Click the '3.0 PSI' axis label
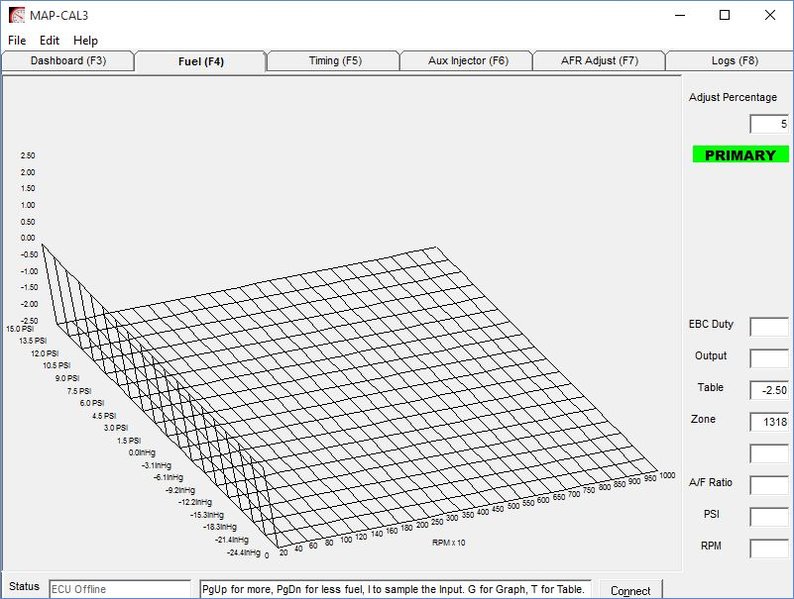Viewport: 794px width, 599px height. pyautogui.click(x=116, y=428)
